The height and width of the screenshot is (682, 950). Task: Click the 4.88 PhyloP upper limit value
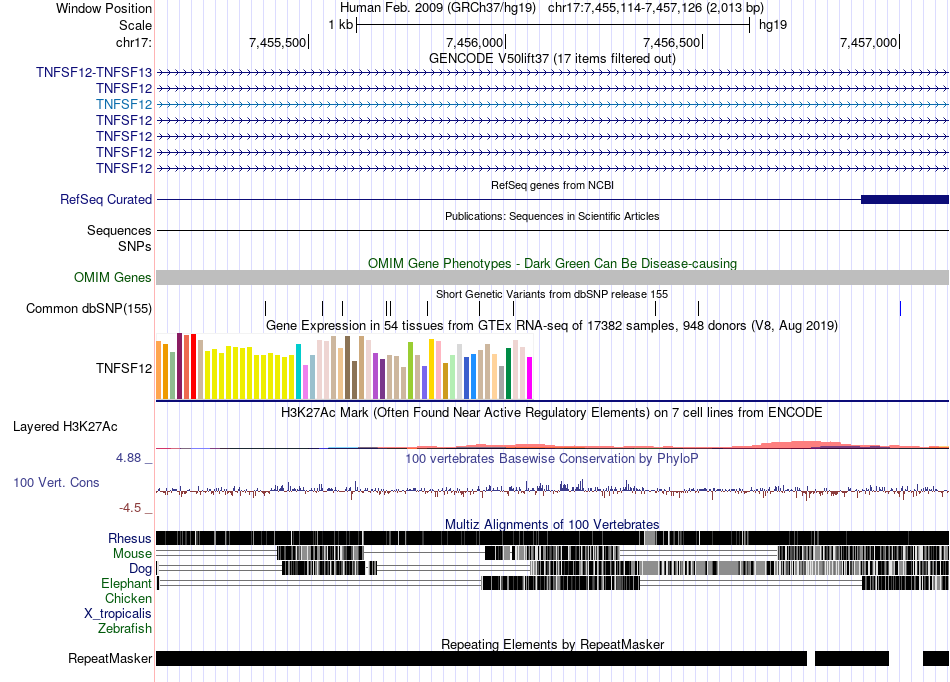[128, 458]
